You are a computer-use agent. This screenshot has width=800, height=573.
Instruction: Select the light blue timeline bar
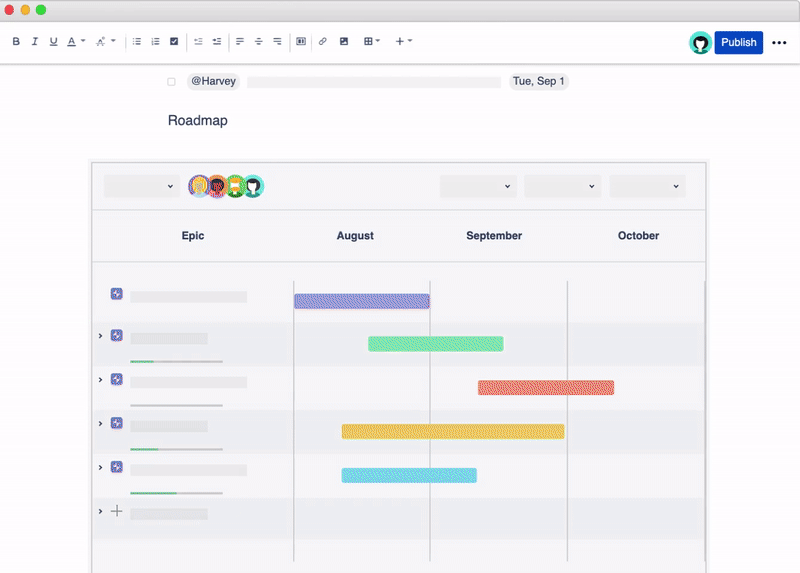click(409, 476)
